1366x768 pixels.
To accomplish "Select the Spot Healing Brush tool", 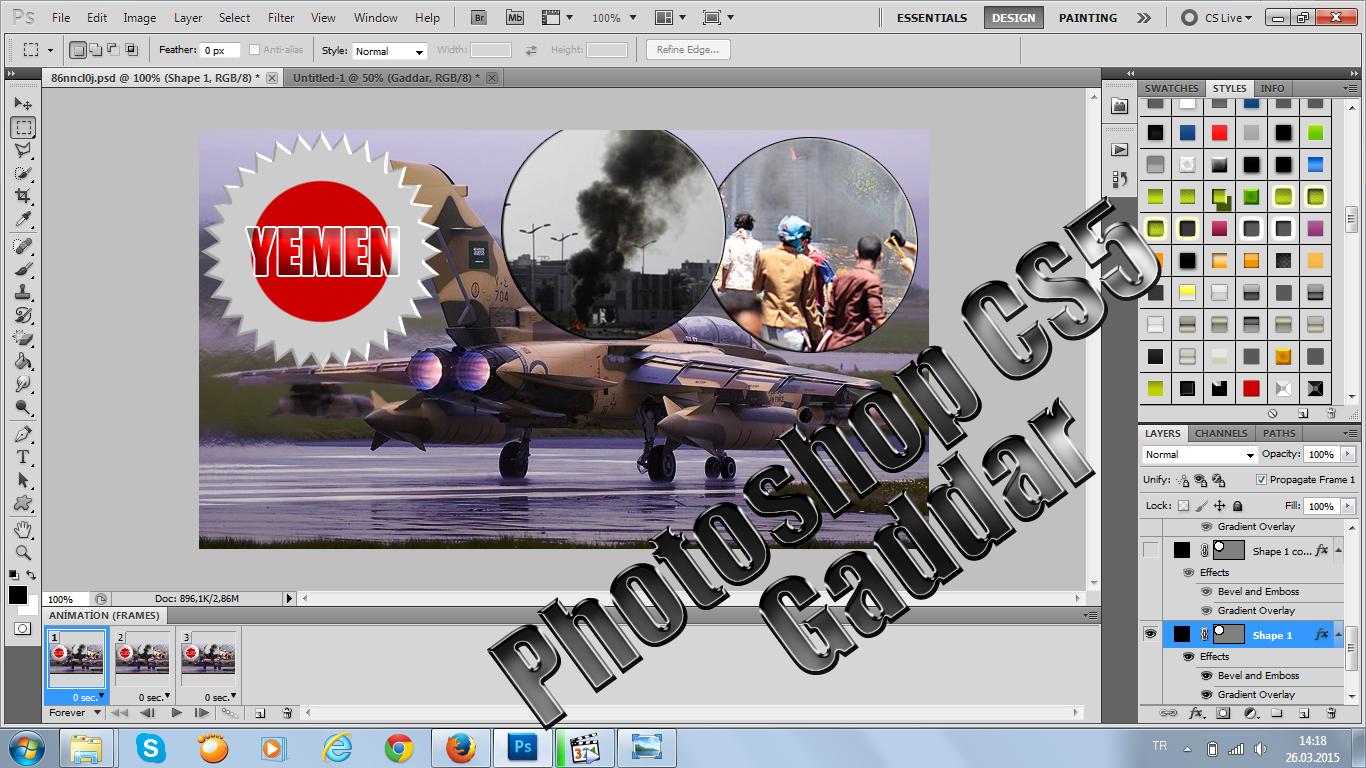I will coord(23,246).
